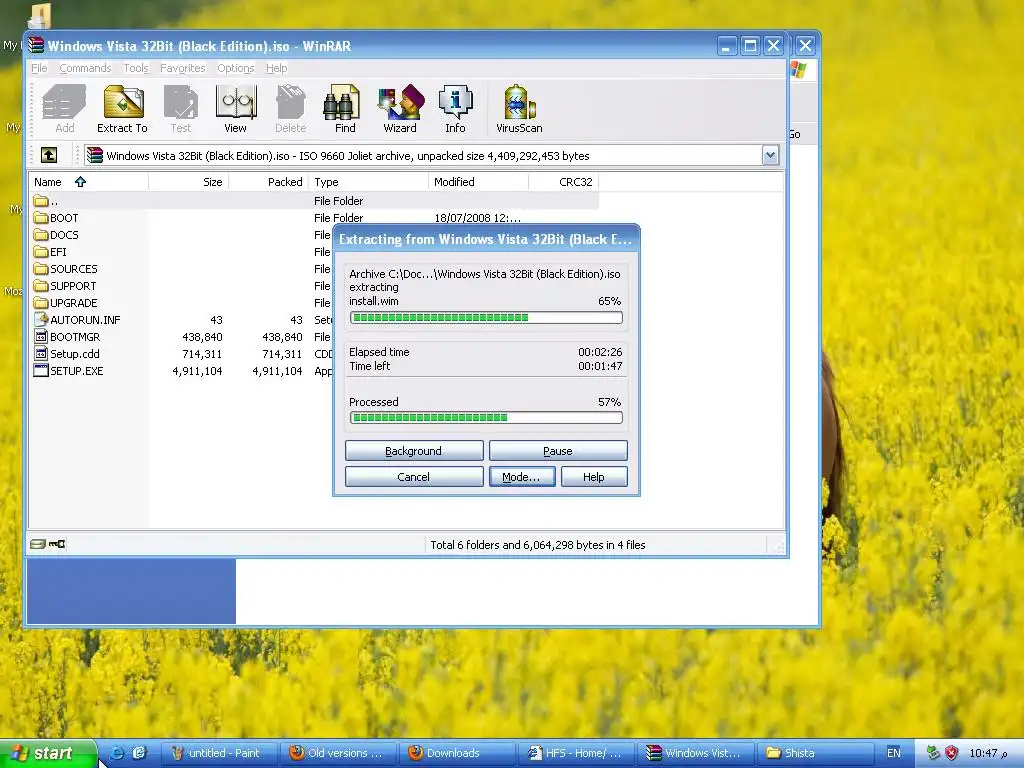The image size is (1024, 768).
Task: Click the 438,840 size of BOOTMGR
Action: coord(202,337)
